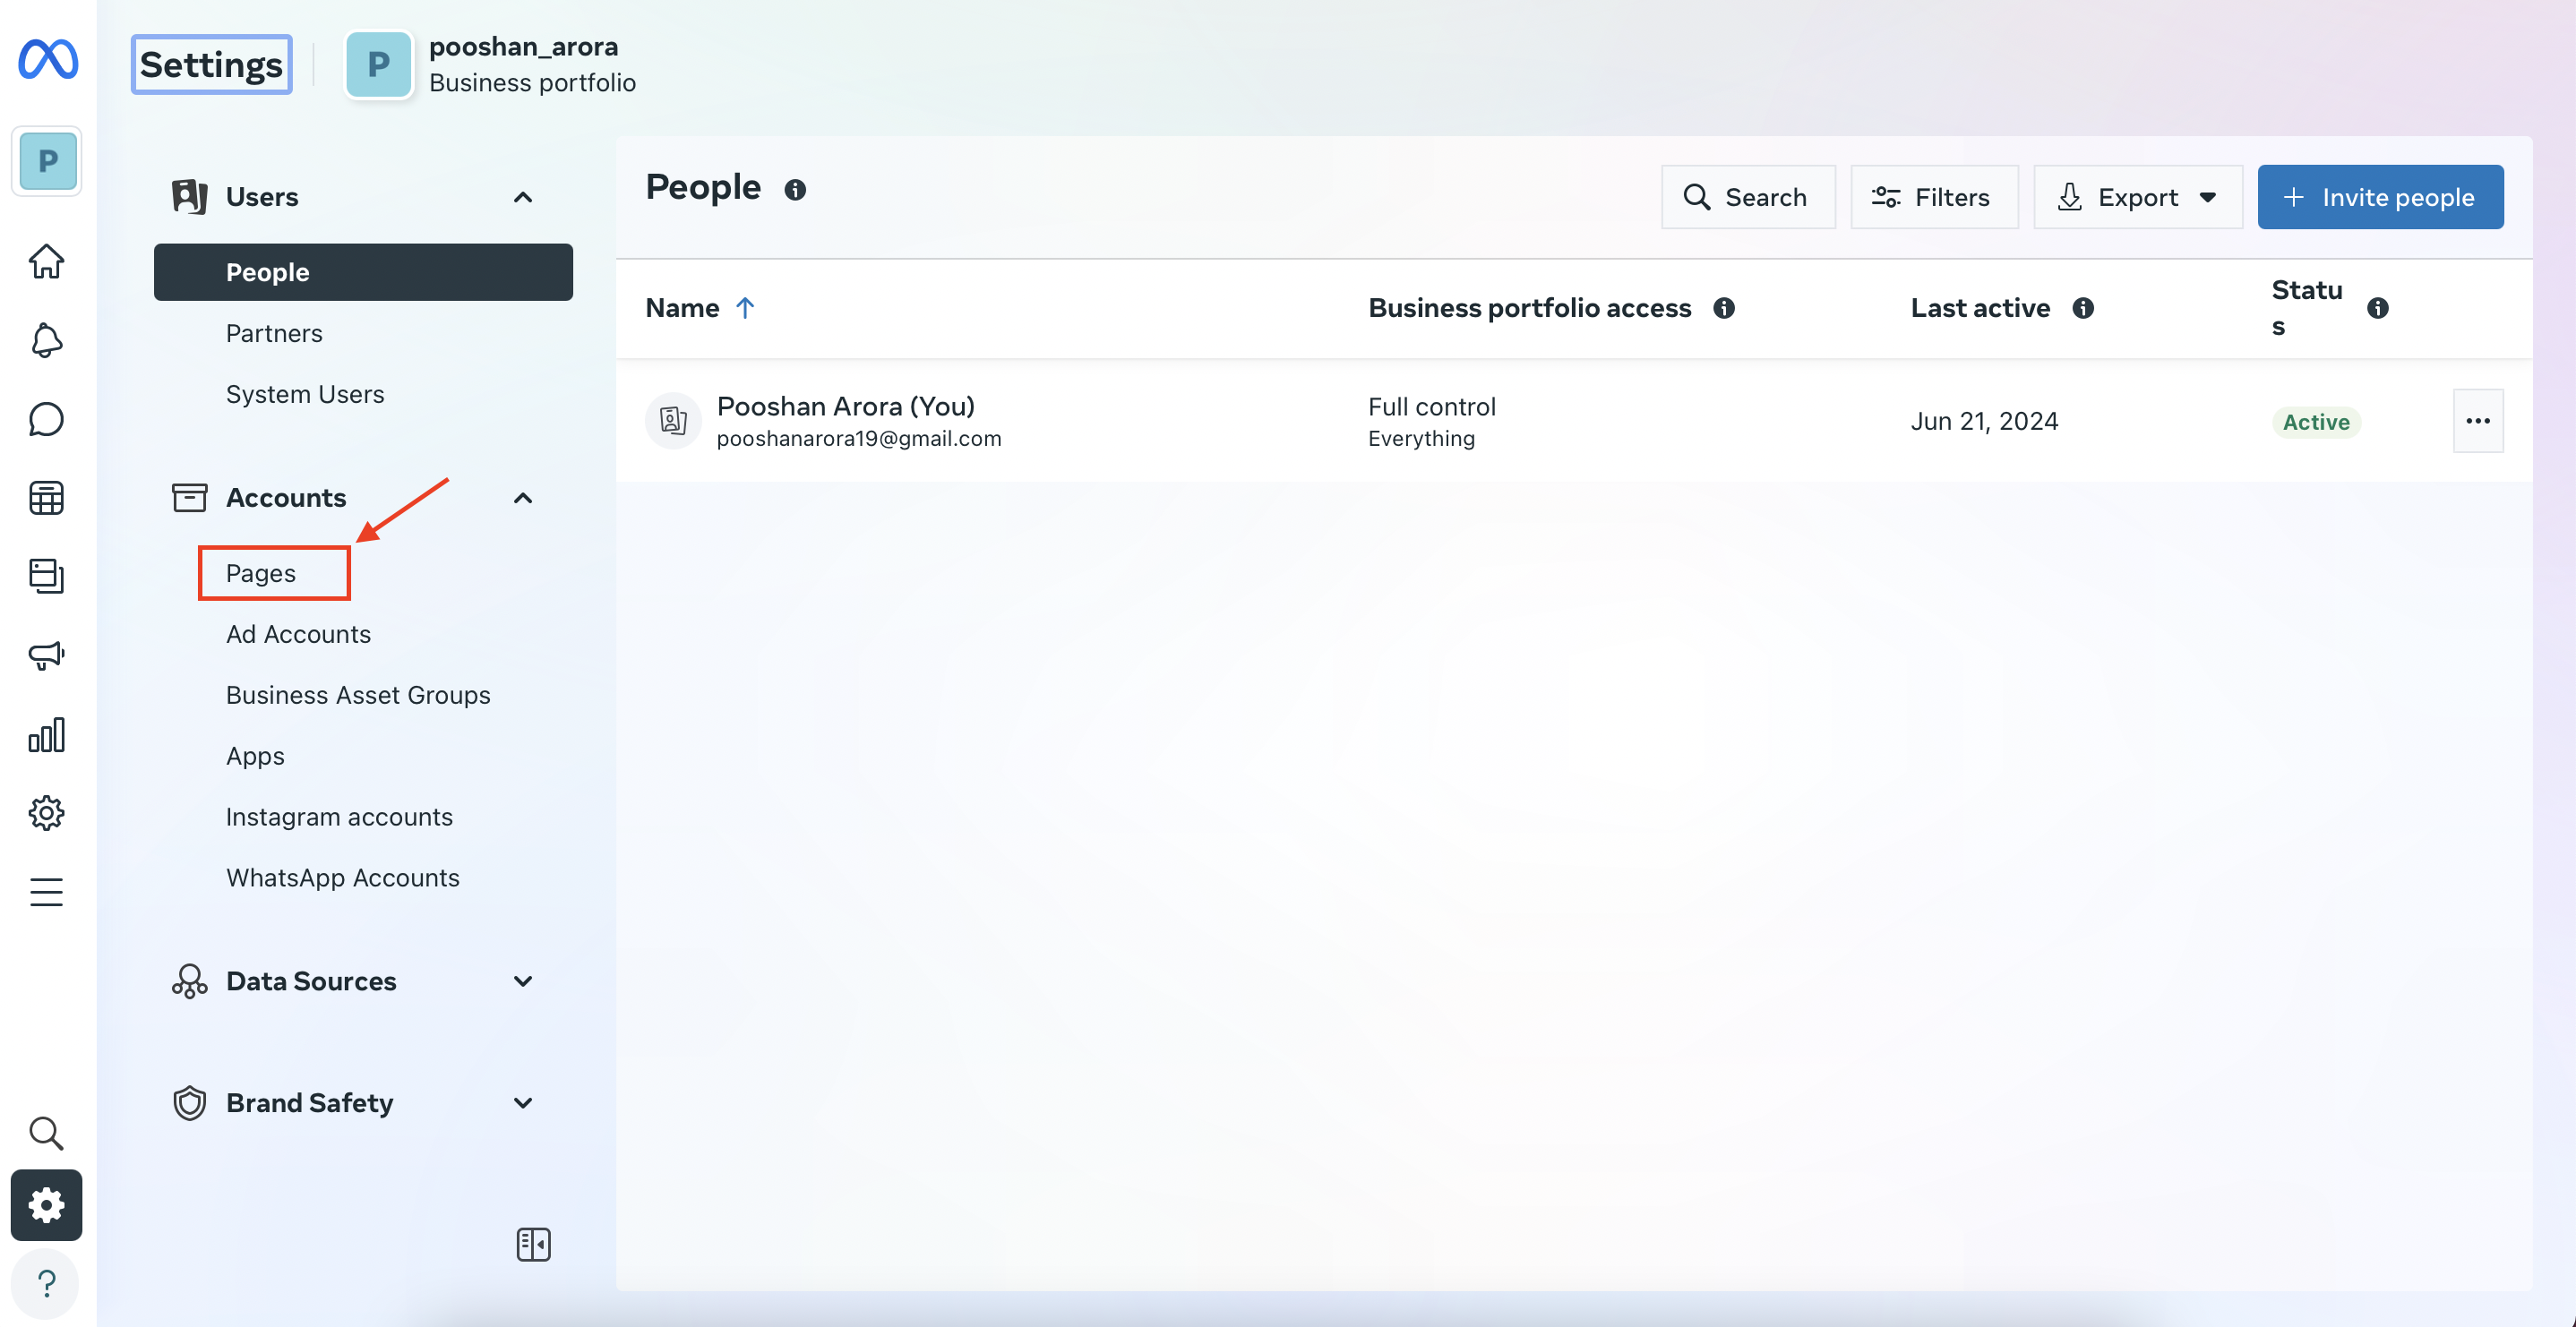
Task: Open Pages under Accounts
Action: coord(260,573)
